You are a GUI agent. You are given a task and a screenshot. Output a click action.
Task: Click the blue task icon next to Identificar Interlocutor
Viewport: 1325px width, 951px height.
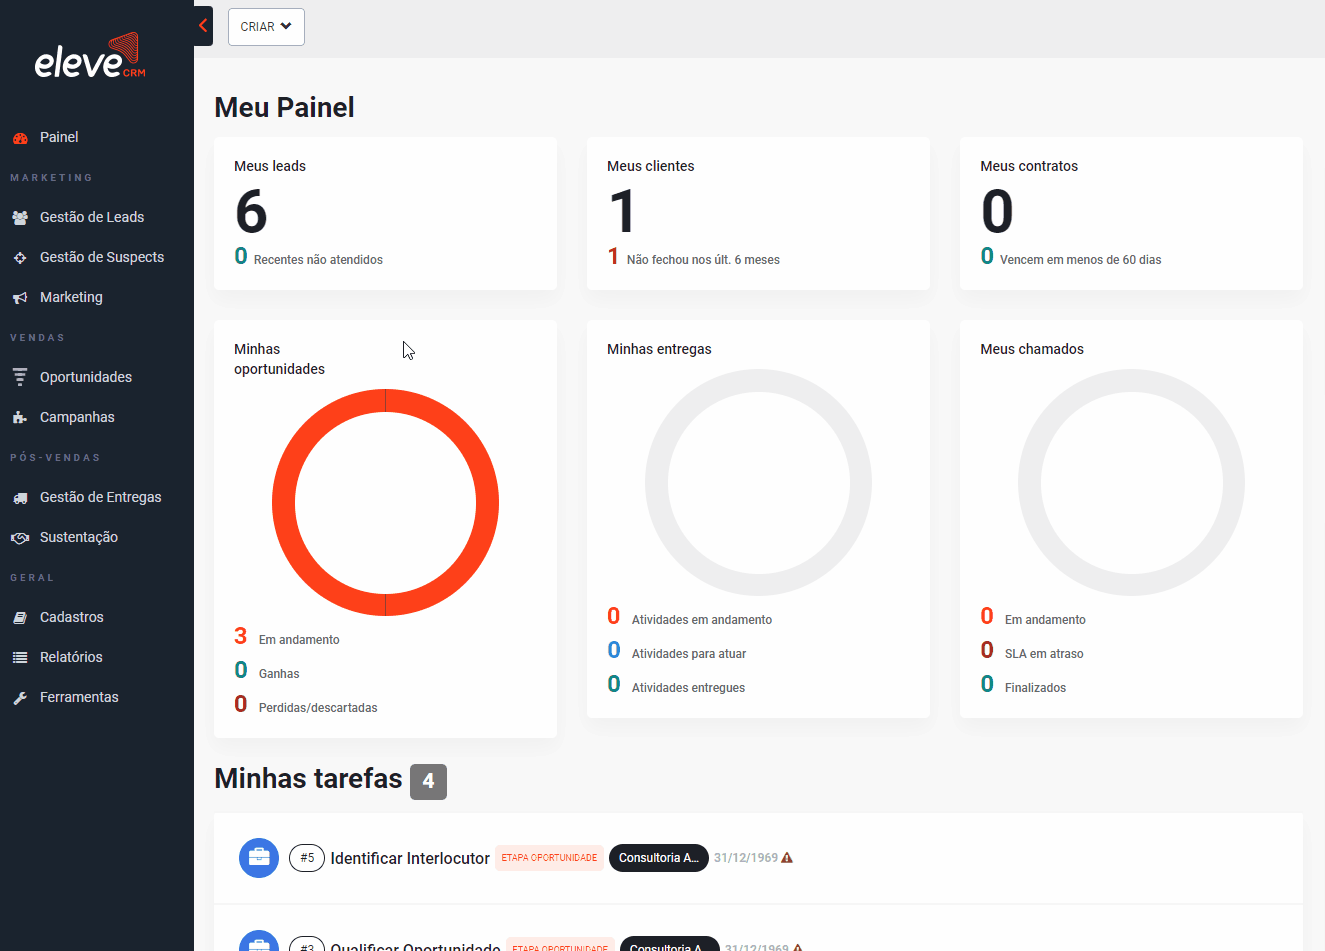click(x=259, y=858)
